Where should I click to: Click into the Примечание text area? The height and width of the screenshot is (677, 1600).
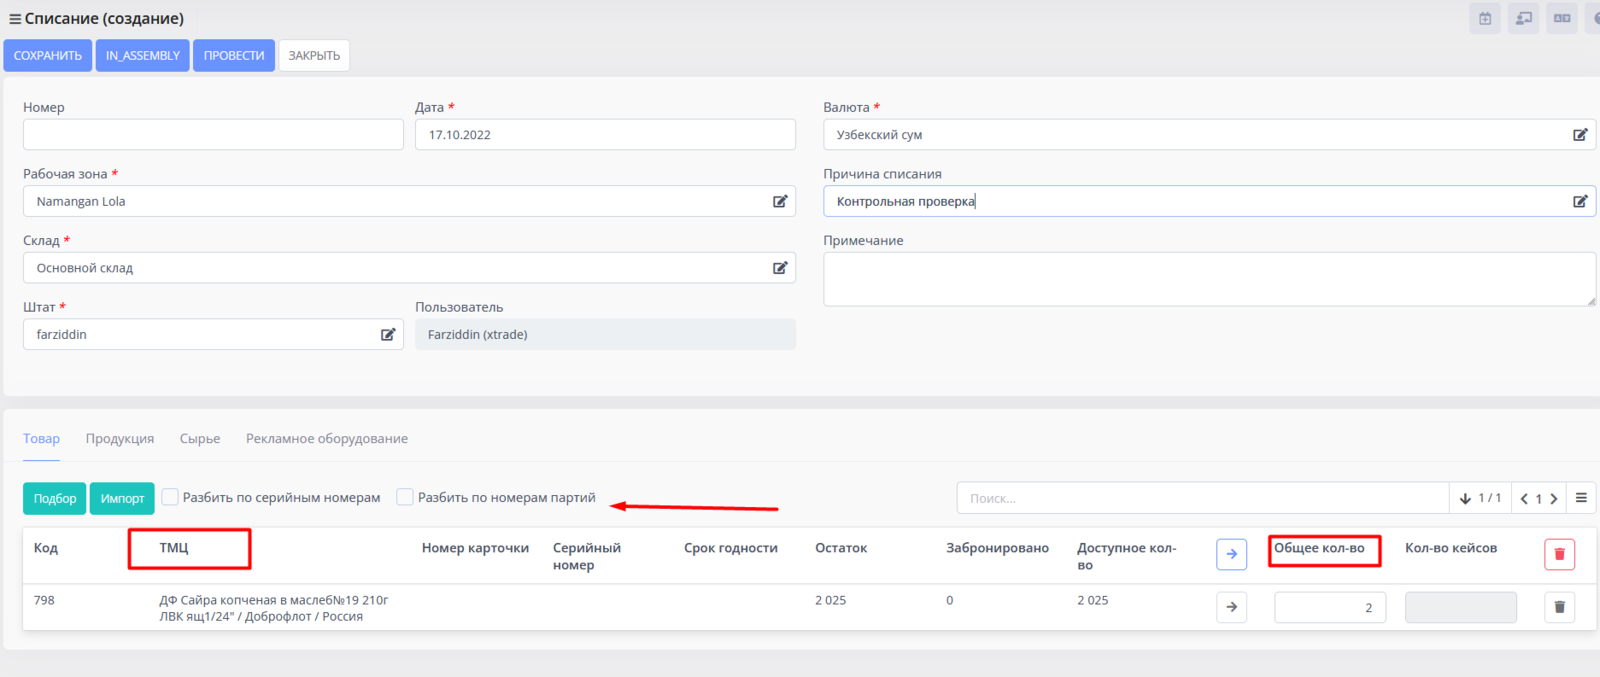(1208, 279)
